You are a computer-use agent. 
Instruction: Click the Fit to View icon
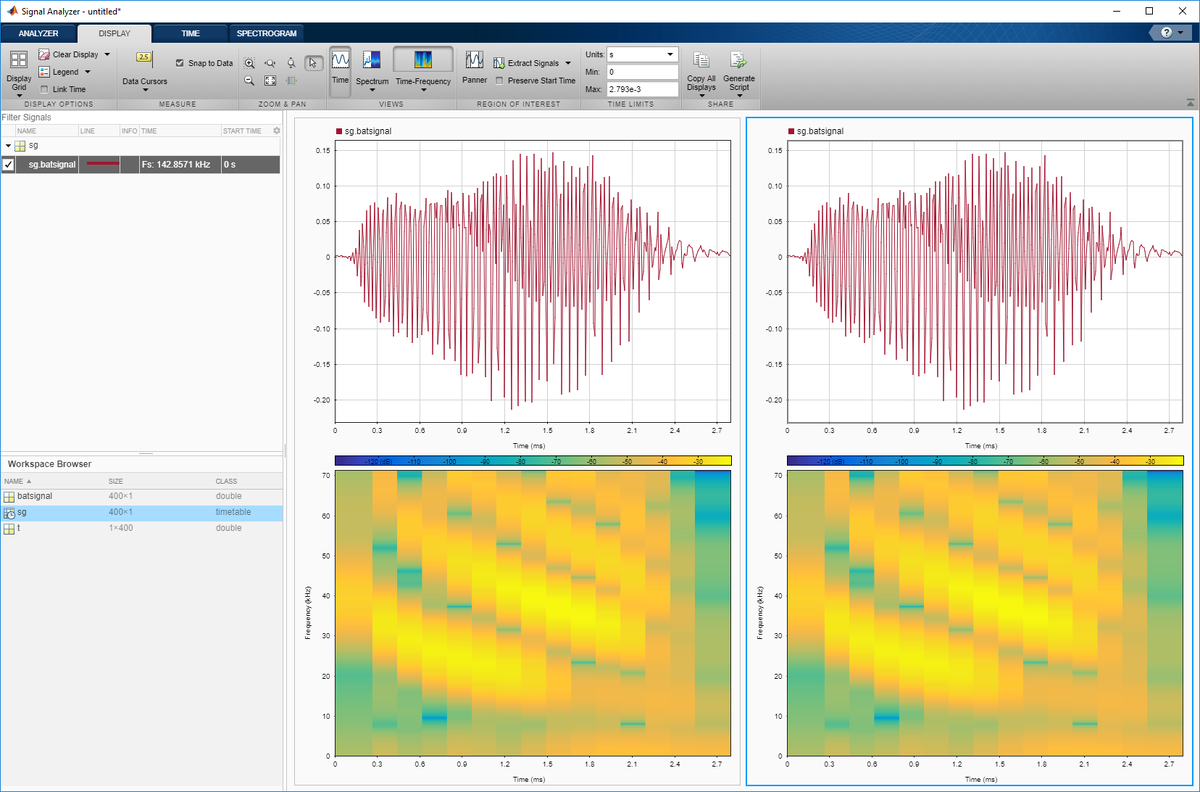coord(270,80)
